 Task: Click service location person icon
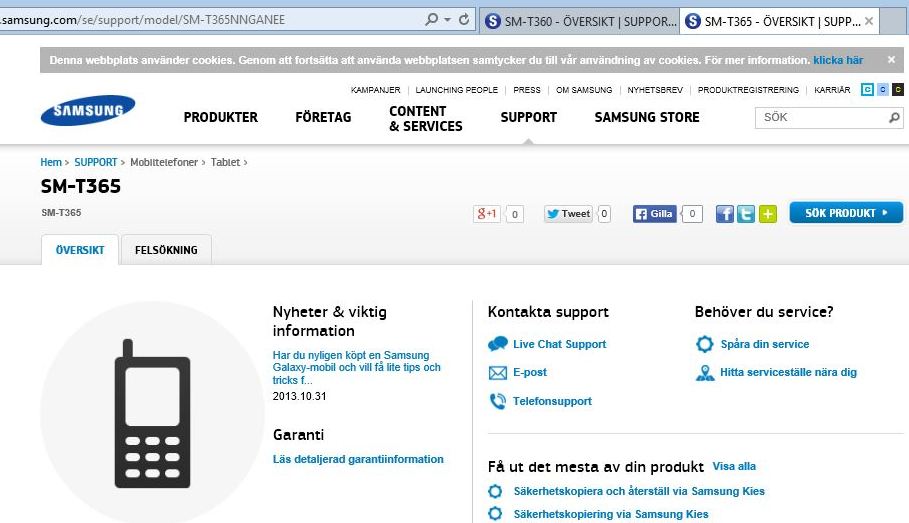coord(704,372)
